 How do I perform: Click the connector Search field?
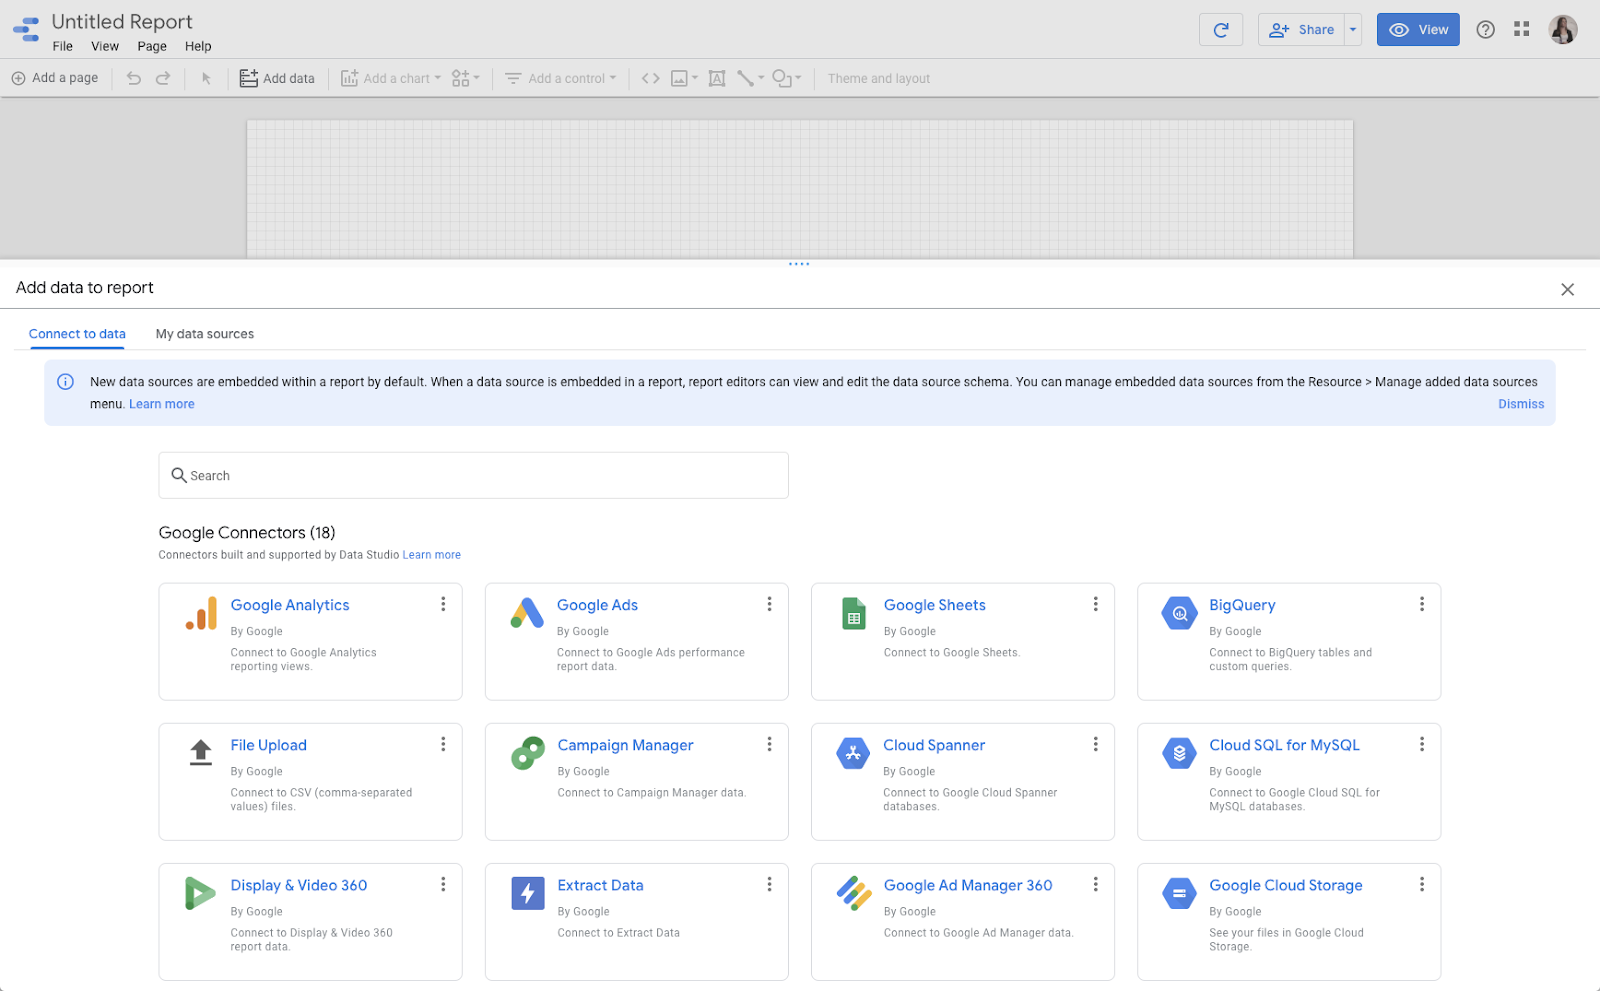tap(473, 475)
